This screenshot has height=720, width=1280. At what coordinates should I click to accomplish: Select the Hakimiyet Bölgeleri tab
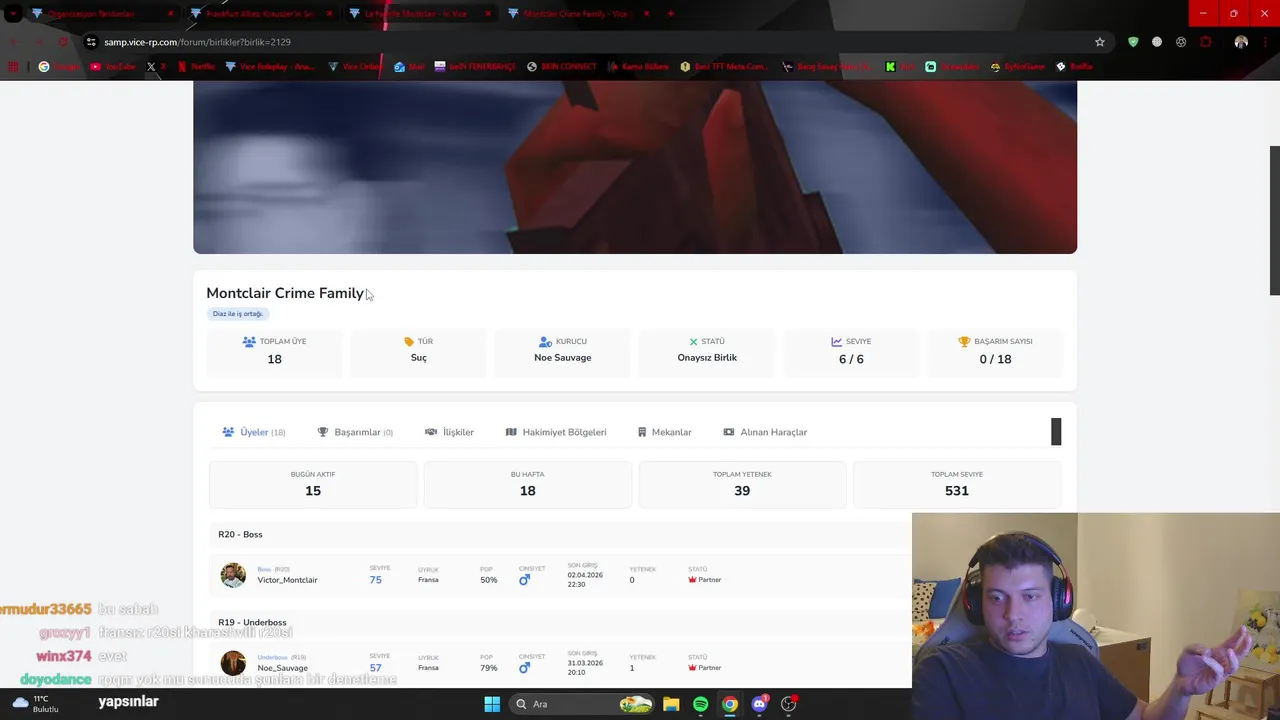556,432
